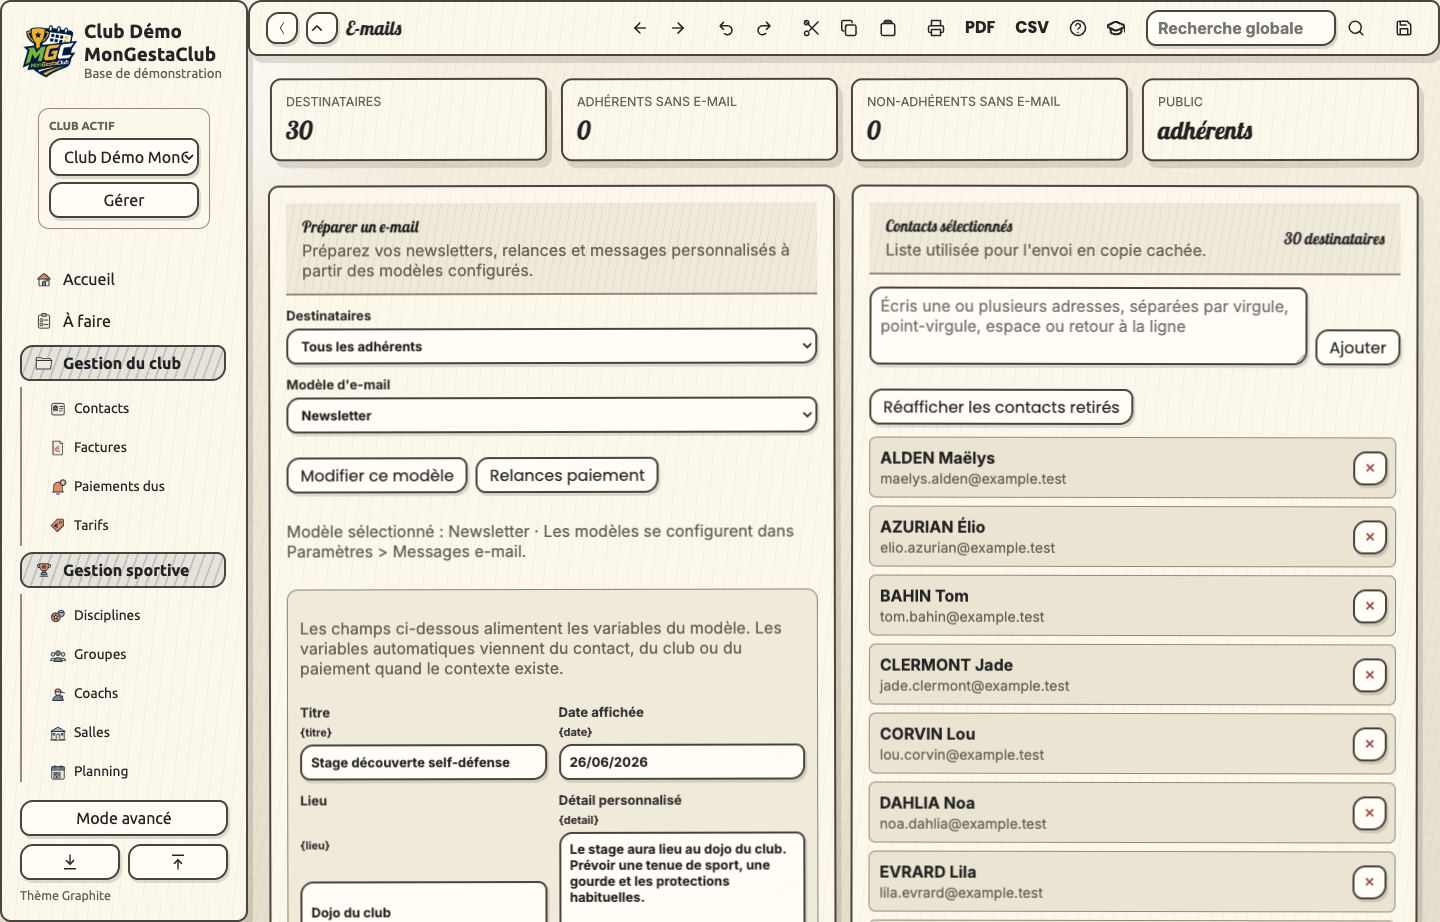
Task: Click the Mode avancé button
Action: pyautogui.click(x=124, y=818)
